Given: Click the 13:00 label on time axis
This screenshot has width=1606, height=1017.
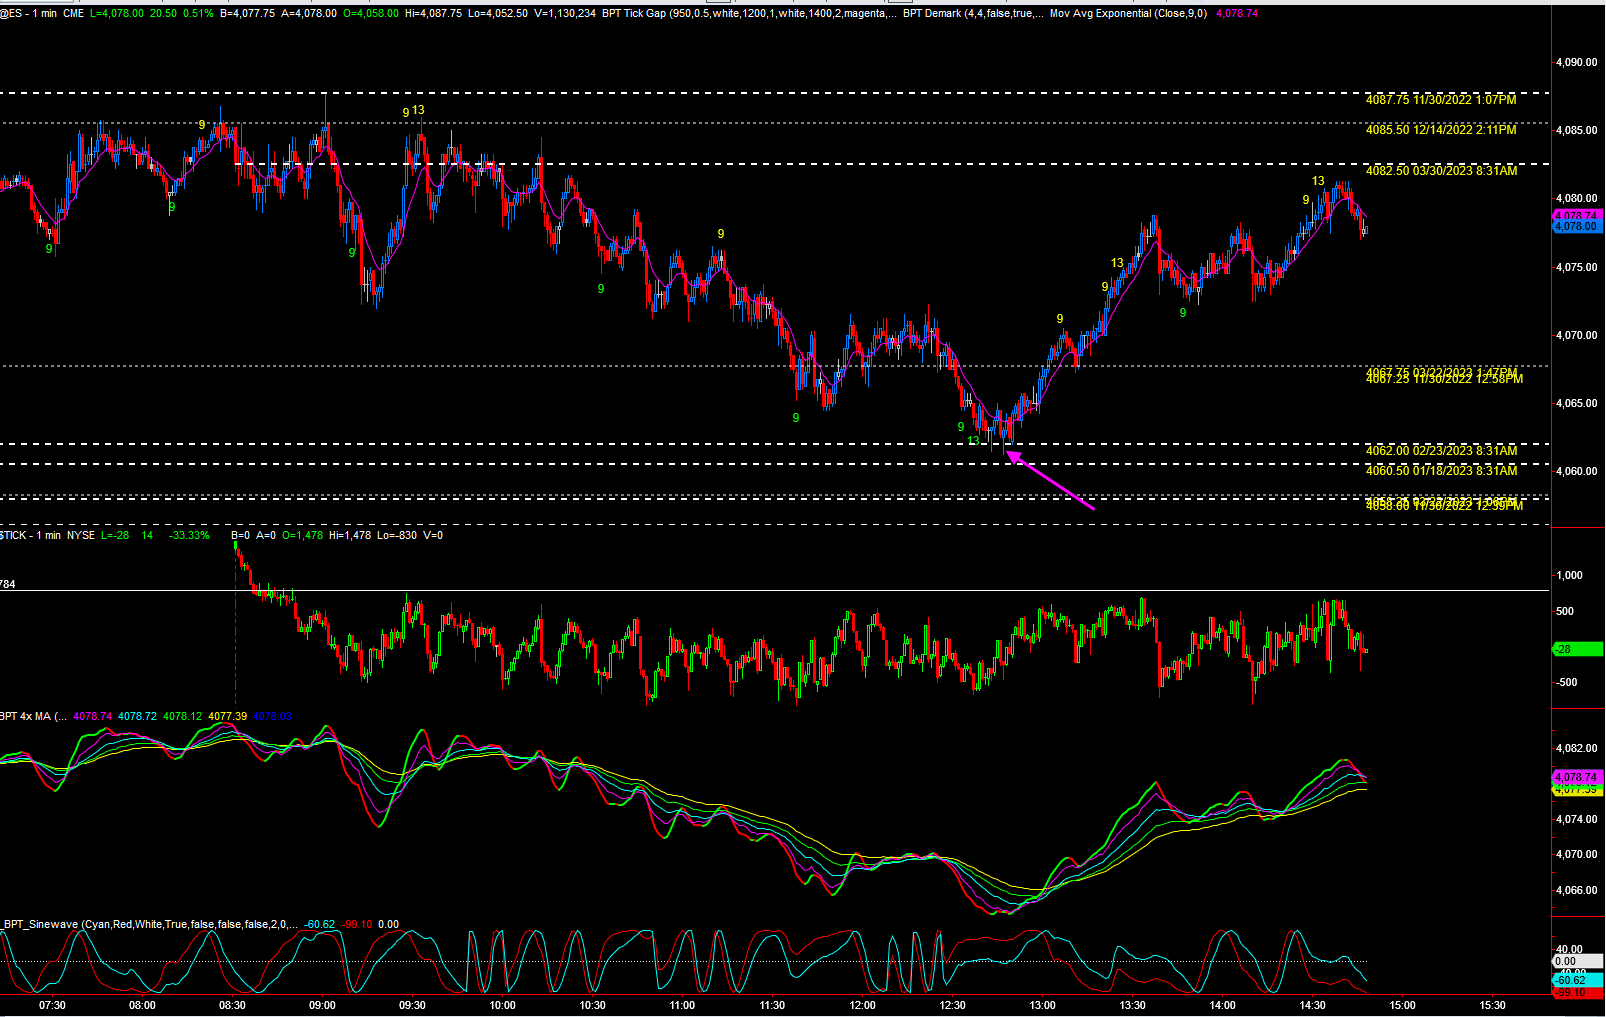Looking at the screenshot, I should coord(1042,1006).
